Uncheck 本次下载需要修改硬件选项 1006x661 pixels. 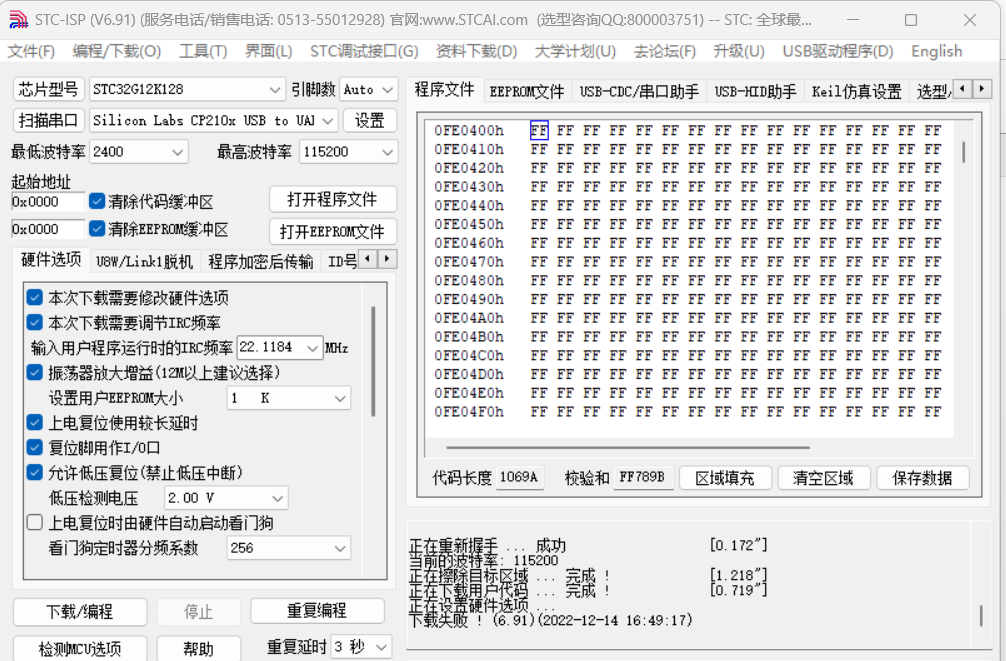coord(35,297)
